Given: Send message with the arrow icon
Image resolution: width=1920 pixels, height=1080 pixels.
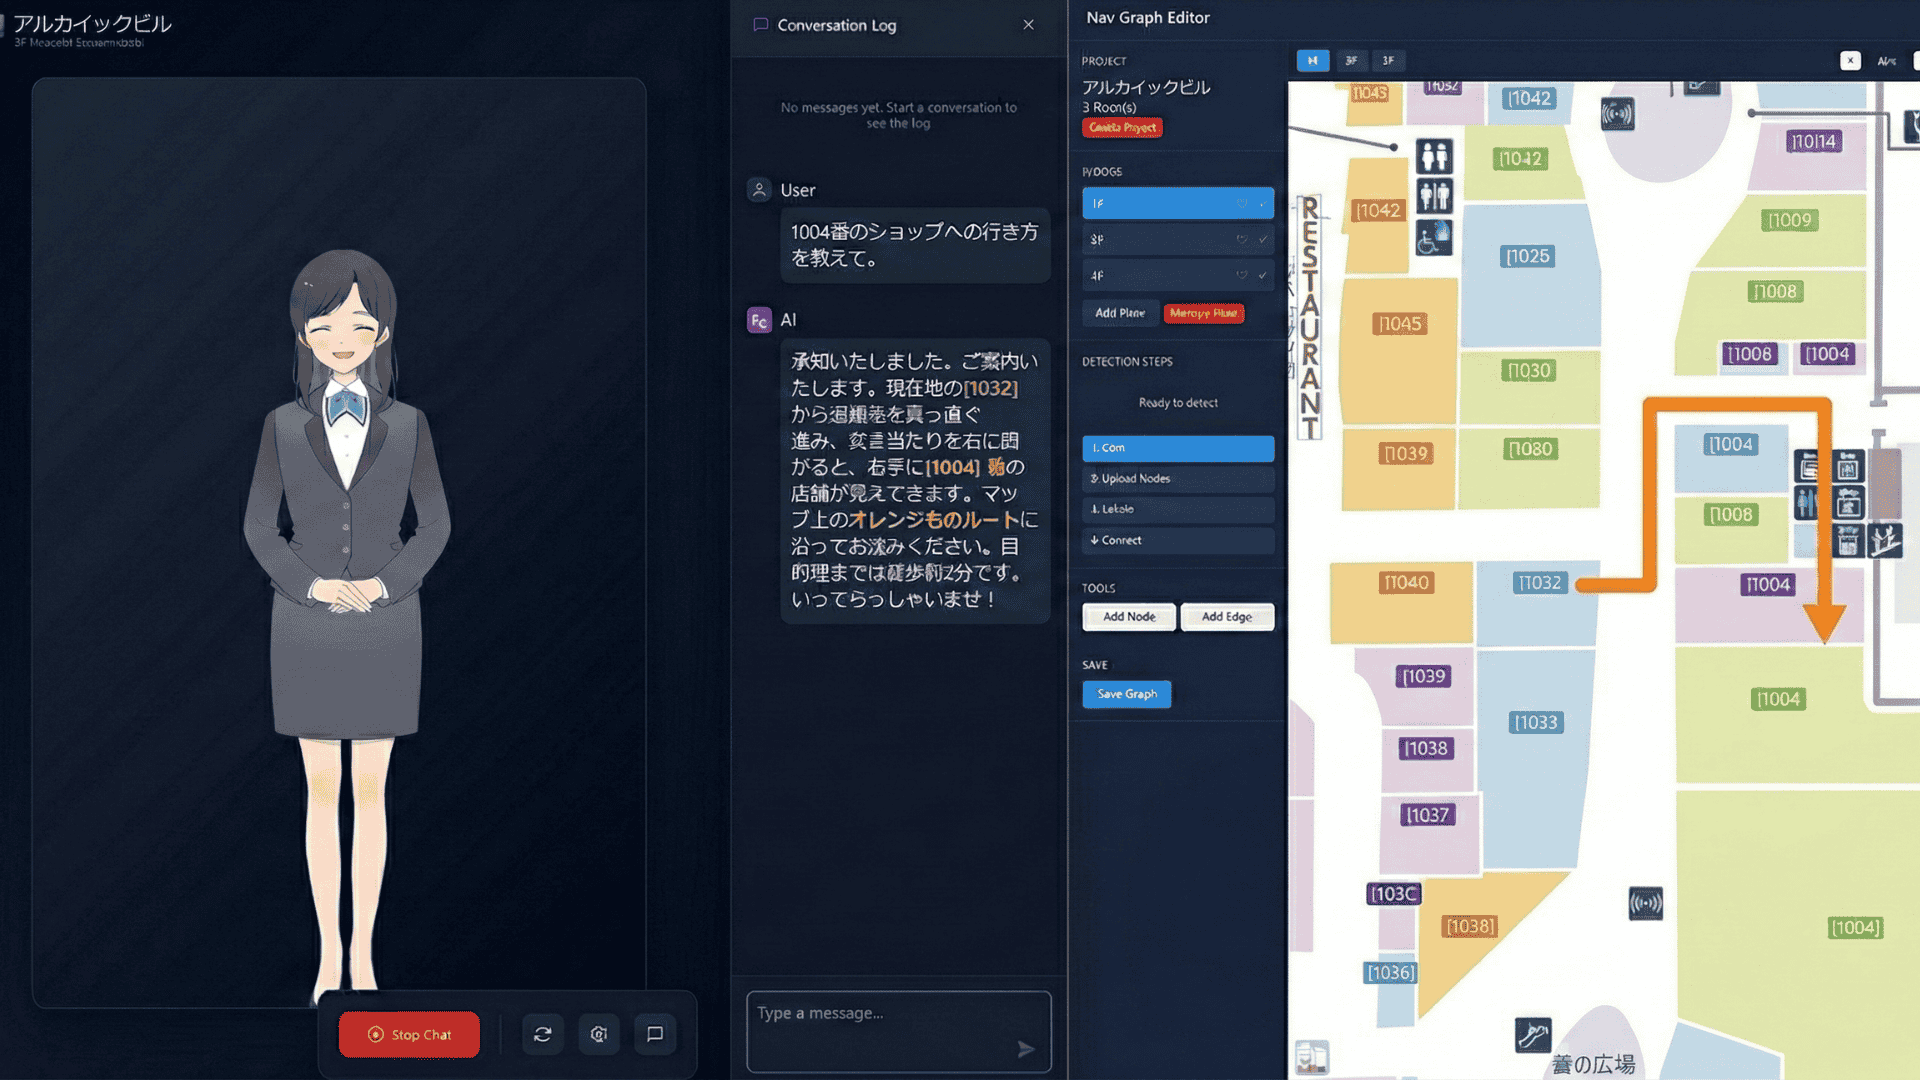Looking at the screenshot, I should (x=1025, y=1049).
